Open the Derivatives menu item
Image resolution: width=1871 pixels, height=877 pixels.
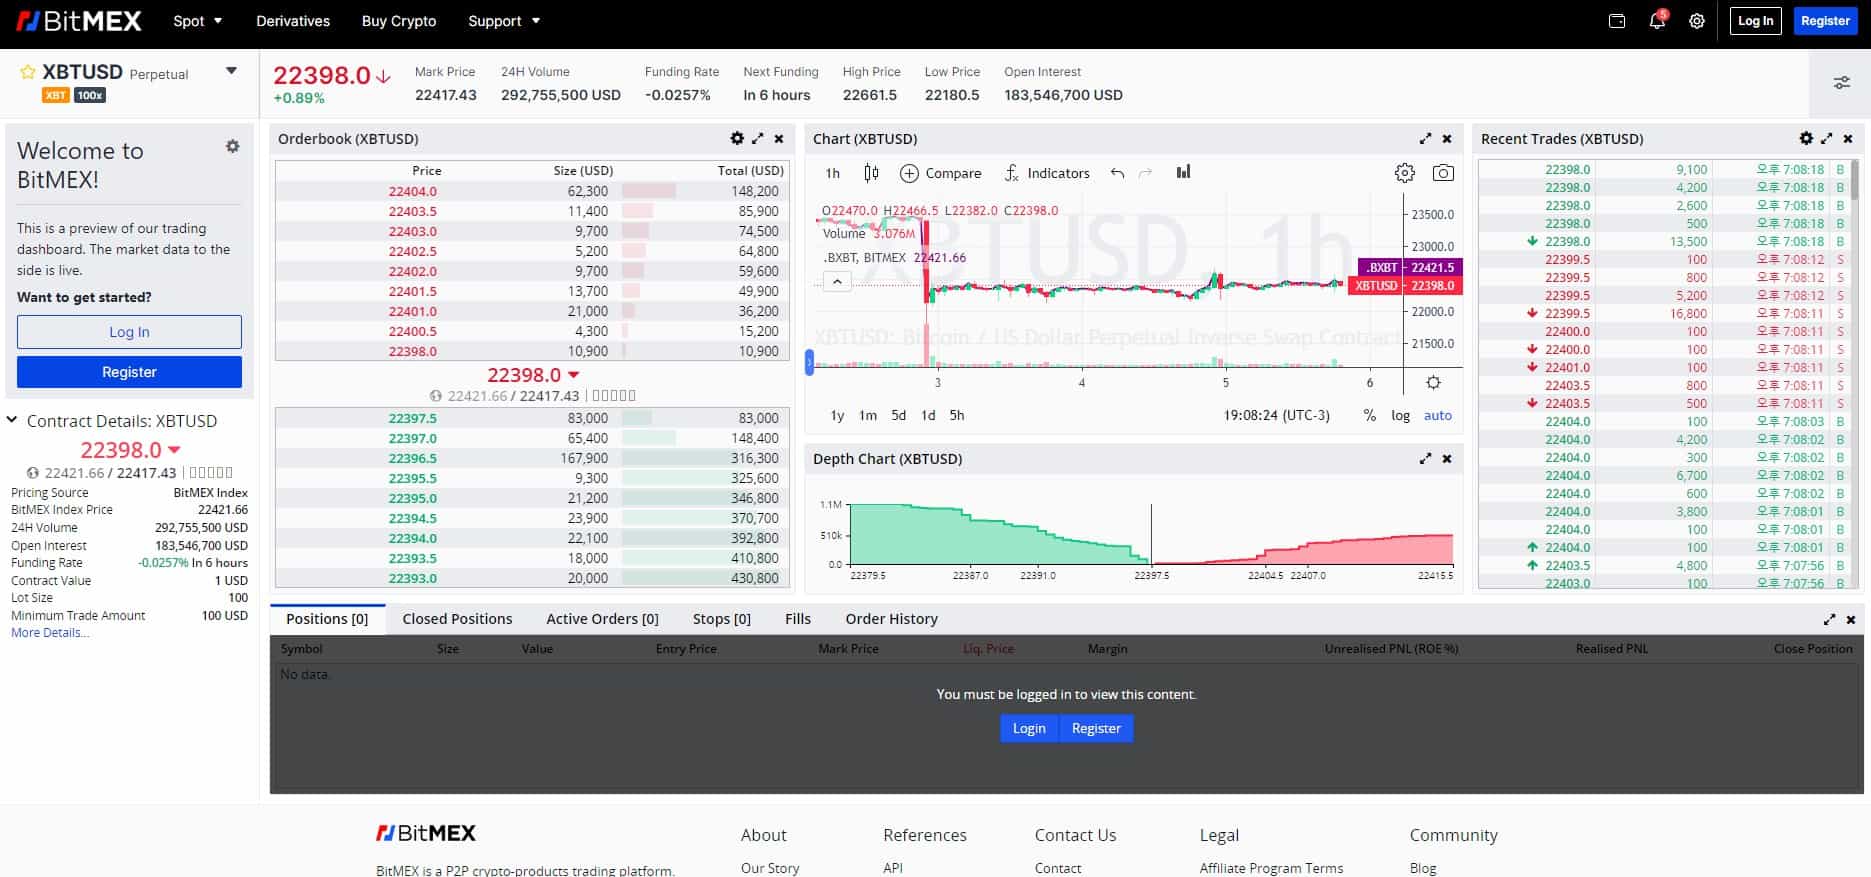coord(293,21)
